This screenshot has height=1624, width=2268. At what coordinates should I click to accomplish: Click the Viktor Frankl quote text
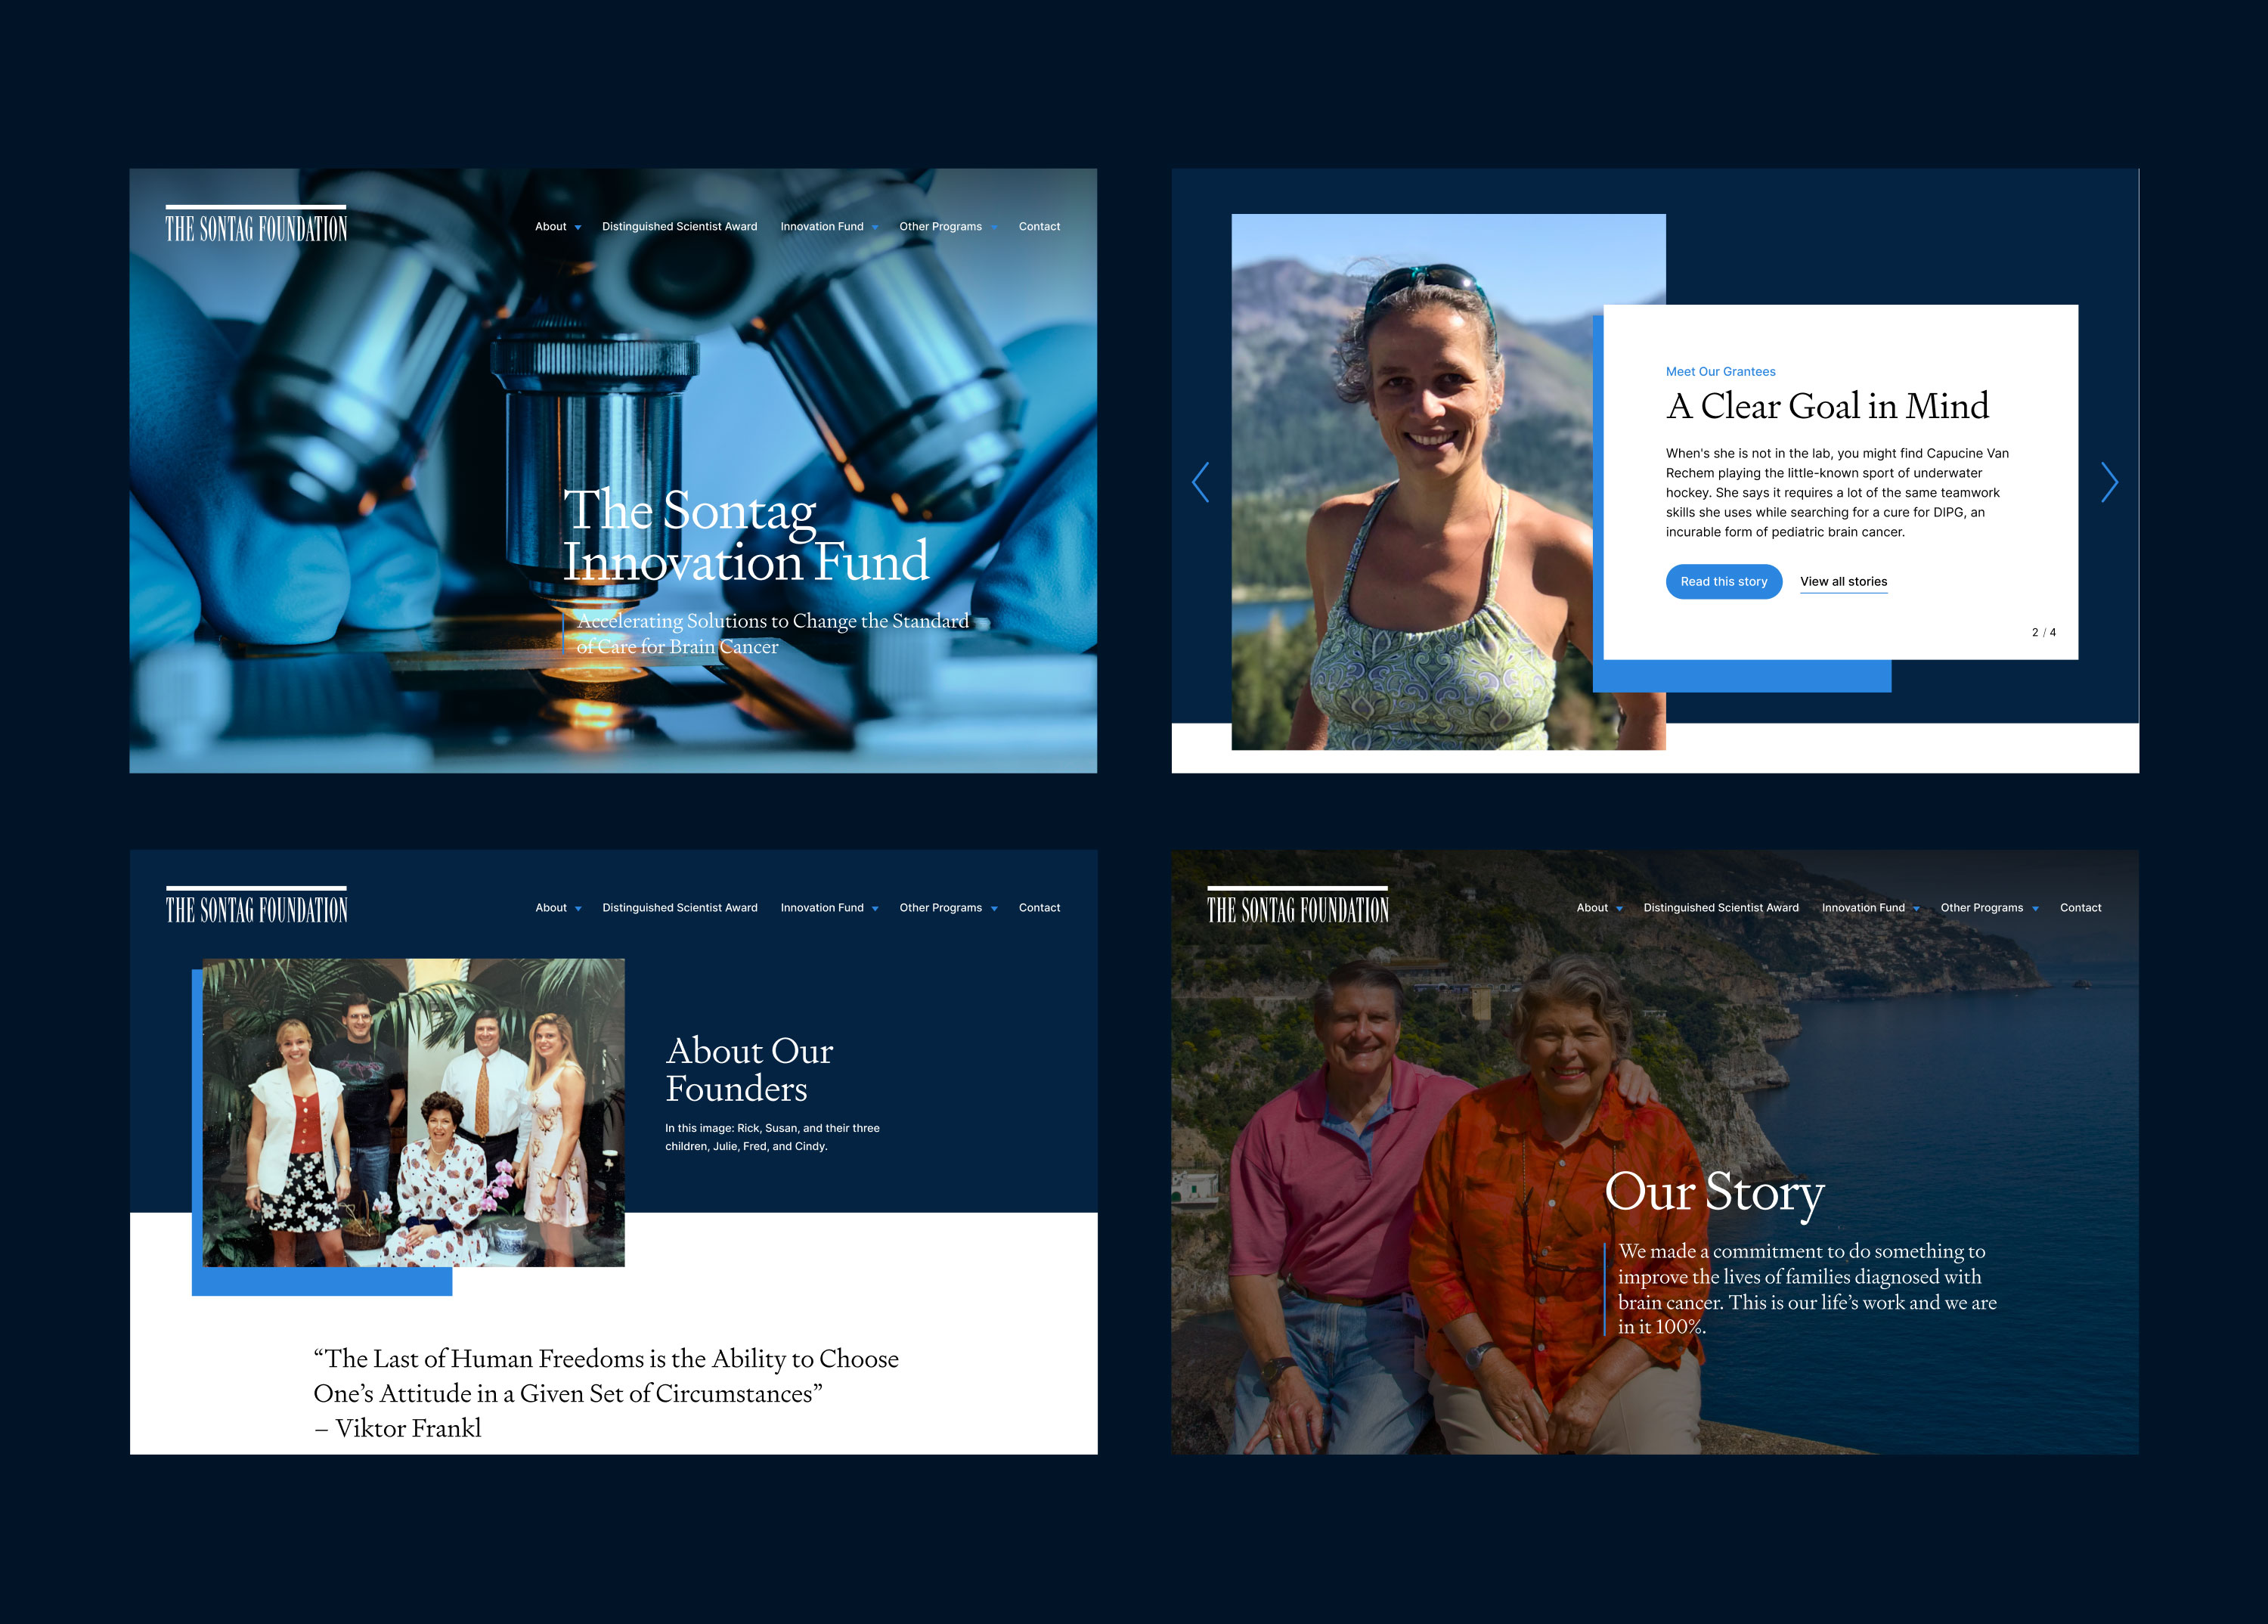click(x=606, y=1394)
